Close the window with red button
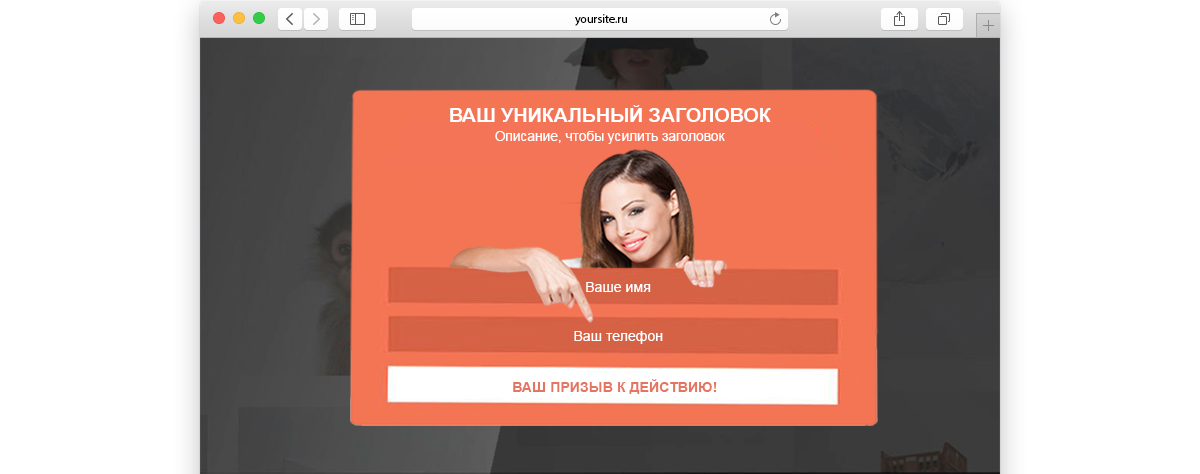Viewport: 1200px width, 474px height. (x=219, y=18)
